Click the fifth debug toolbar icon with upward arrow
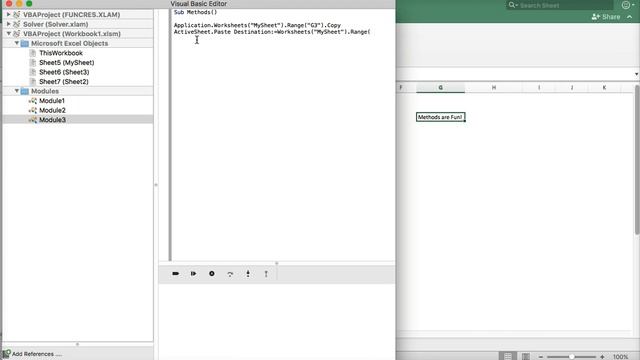This screenshot has height=360, width=640. pyautogui.click(x=248, y=273)
